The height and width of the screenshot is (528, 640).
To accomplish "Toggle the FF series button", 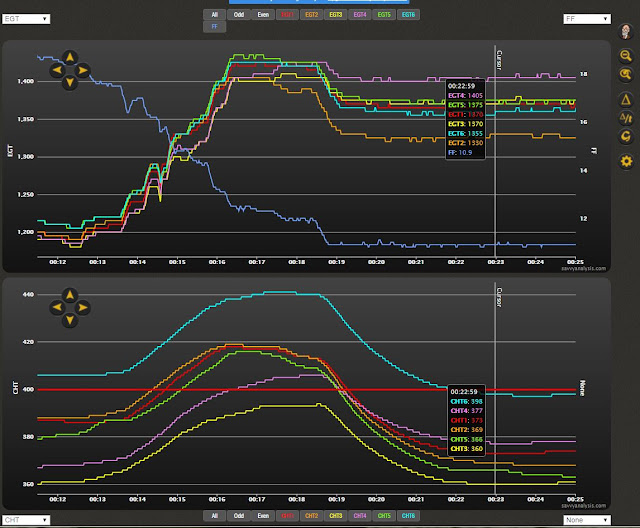I will pyautogui.click(x=215, y=27).
